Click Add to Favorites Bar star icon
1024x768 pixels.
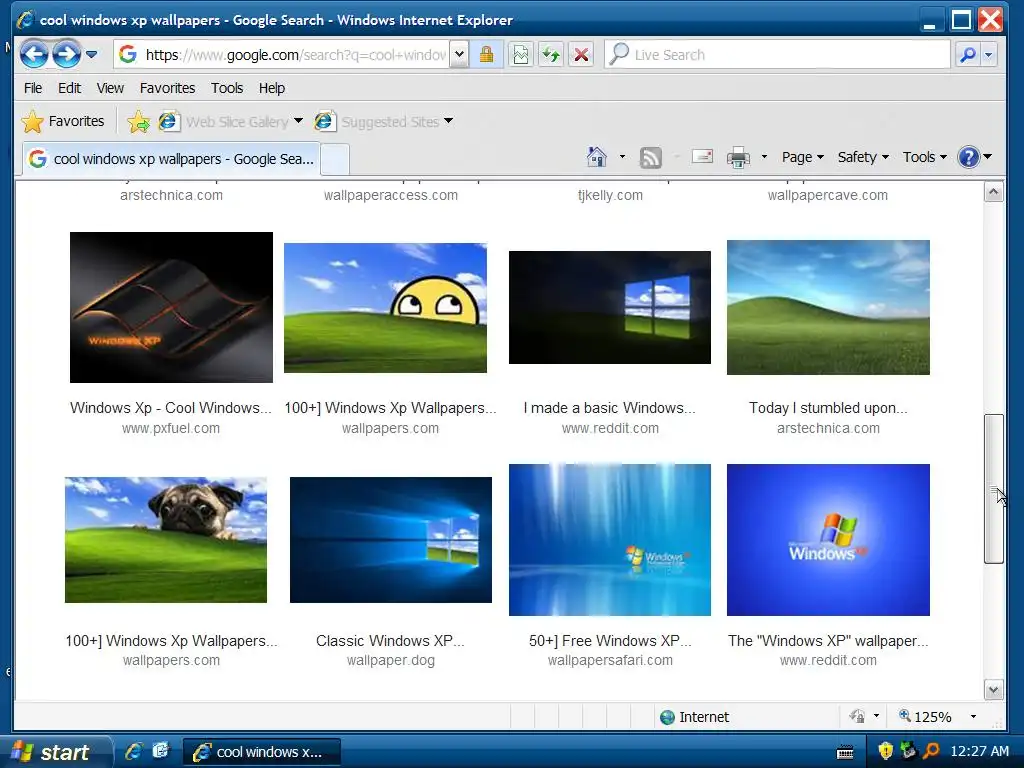[138, 121]
